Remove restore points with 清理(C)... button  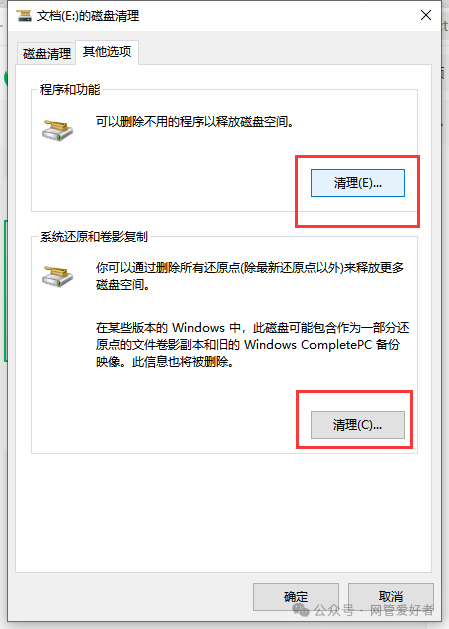(x=358, y=425)
